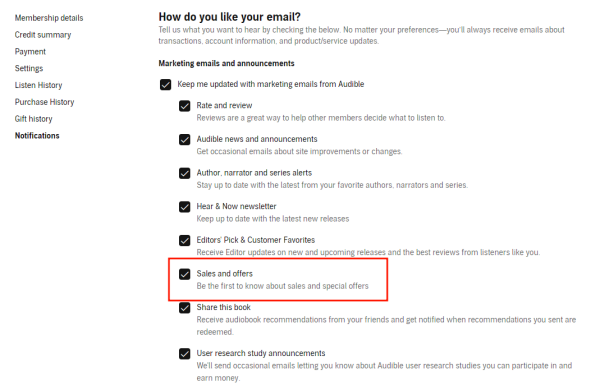This screenshot has height=388, width=600.
Task: Toggle User research study announcements checkbox
Action: tap(184, 354)
